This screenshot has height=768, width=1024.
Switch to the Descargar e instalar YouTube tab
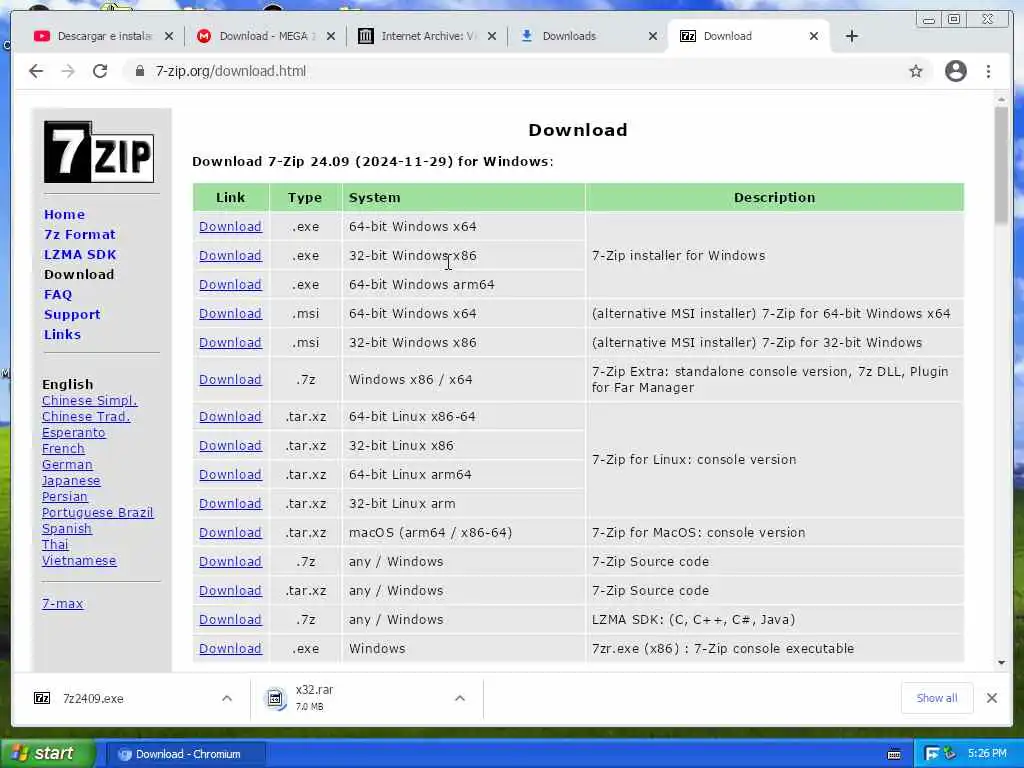[x=103, y=36]
